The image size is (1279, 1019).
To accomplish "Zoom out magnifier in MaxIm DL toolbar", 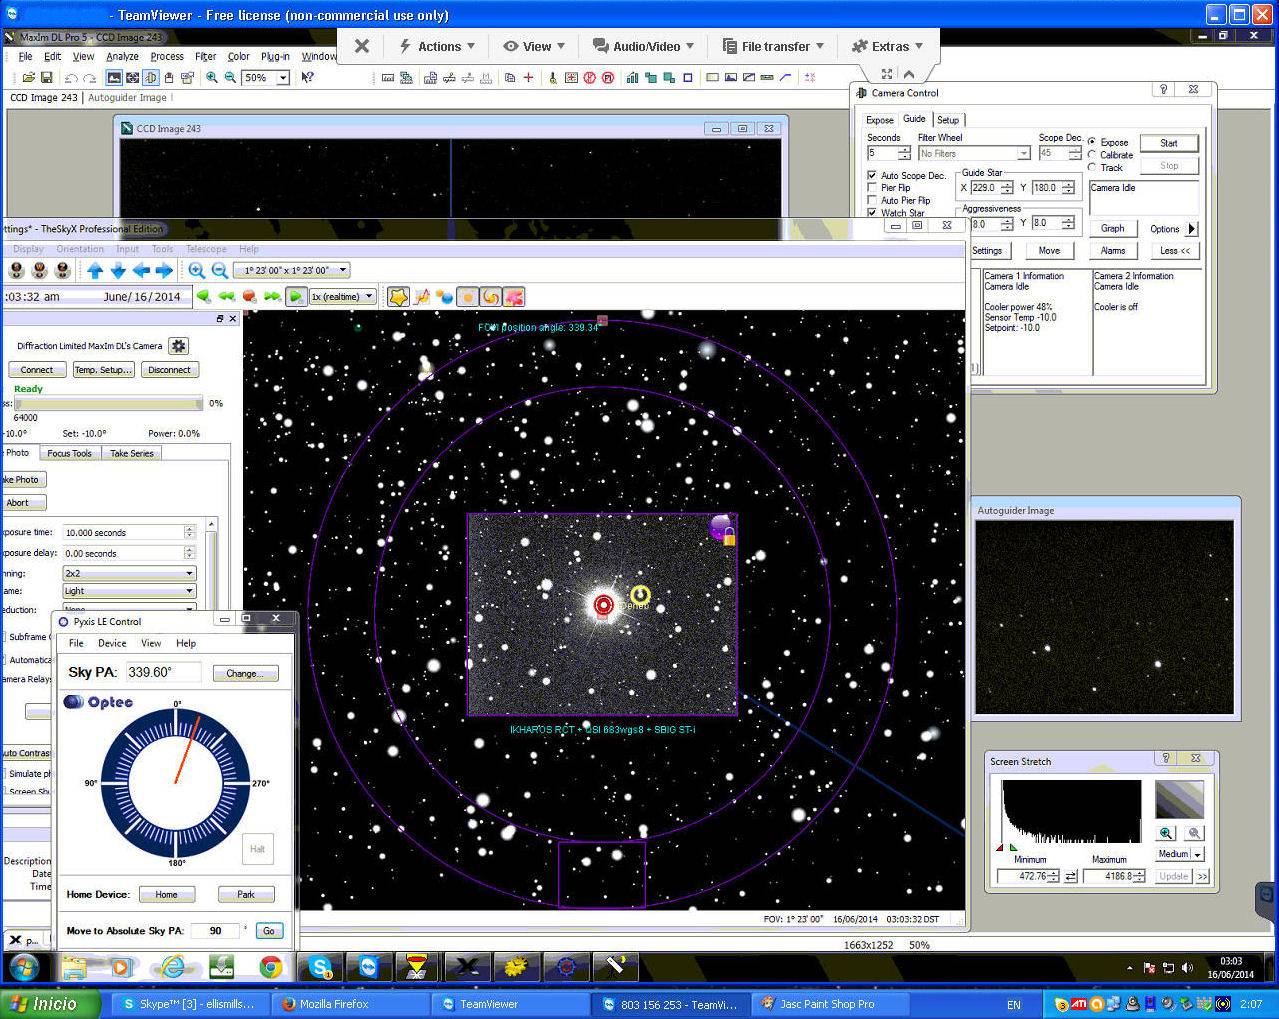I will [230, 78].
